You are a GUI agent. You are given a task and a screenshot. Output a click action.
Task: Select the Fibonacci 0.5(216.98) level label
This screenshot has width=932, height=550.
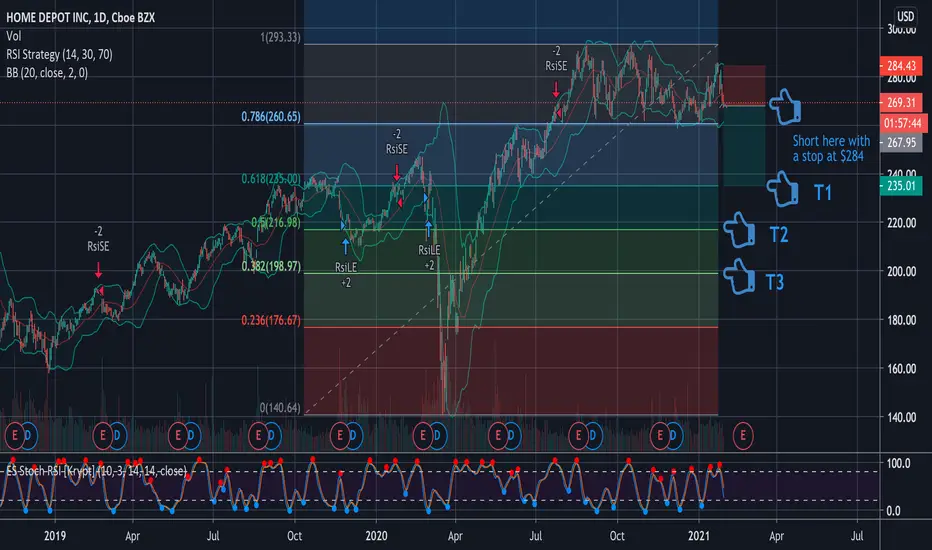[x=276, y=222]
